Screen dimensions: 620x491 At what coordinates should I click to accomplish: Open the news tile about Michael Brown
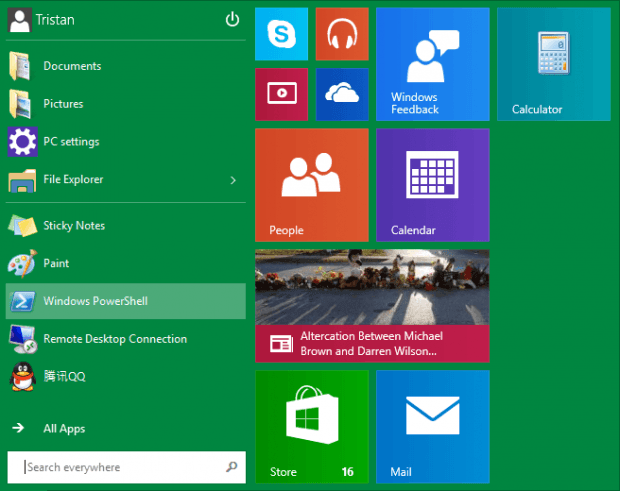click(x=372, y=305)
